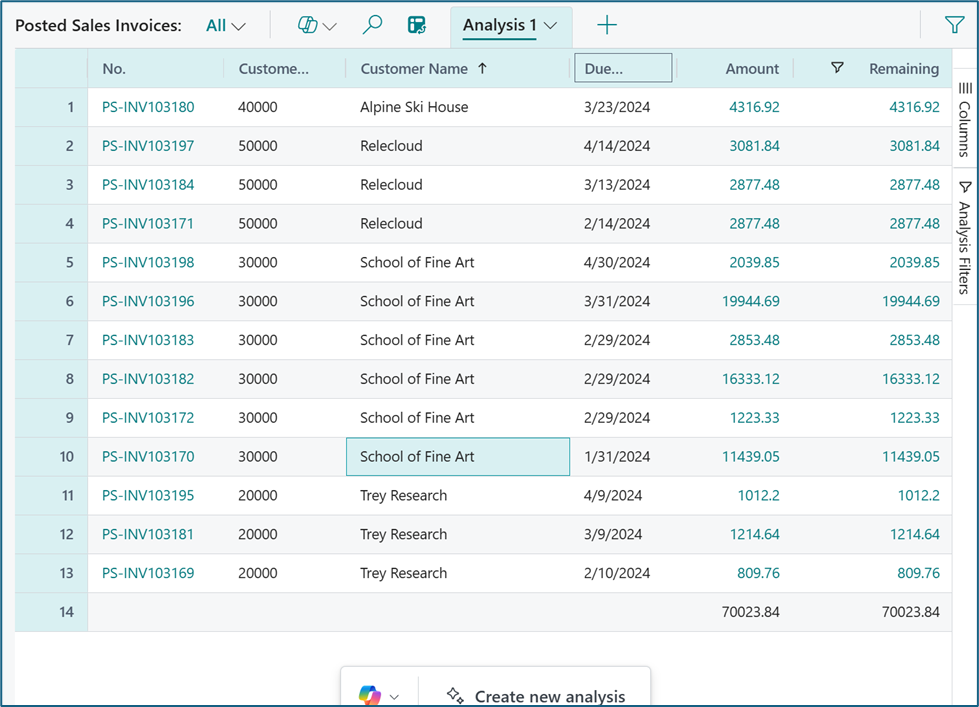Screen dimensions: 979x707
Task: Click the Due date column header
Action: pos(622,69)
